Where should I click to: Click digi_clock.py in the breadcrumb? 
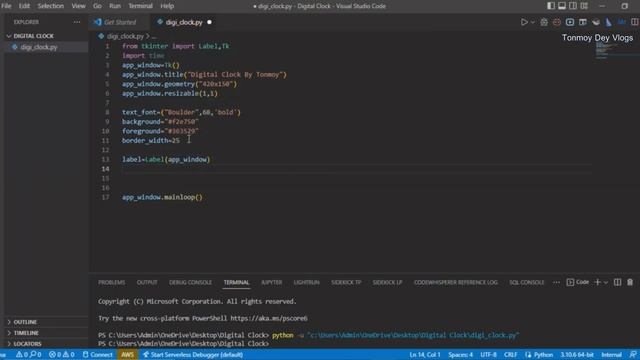click(x=125, y=36)
